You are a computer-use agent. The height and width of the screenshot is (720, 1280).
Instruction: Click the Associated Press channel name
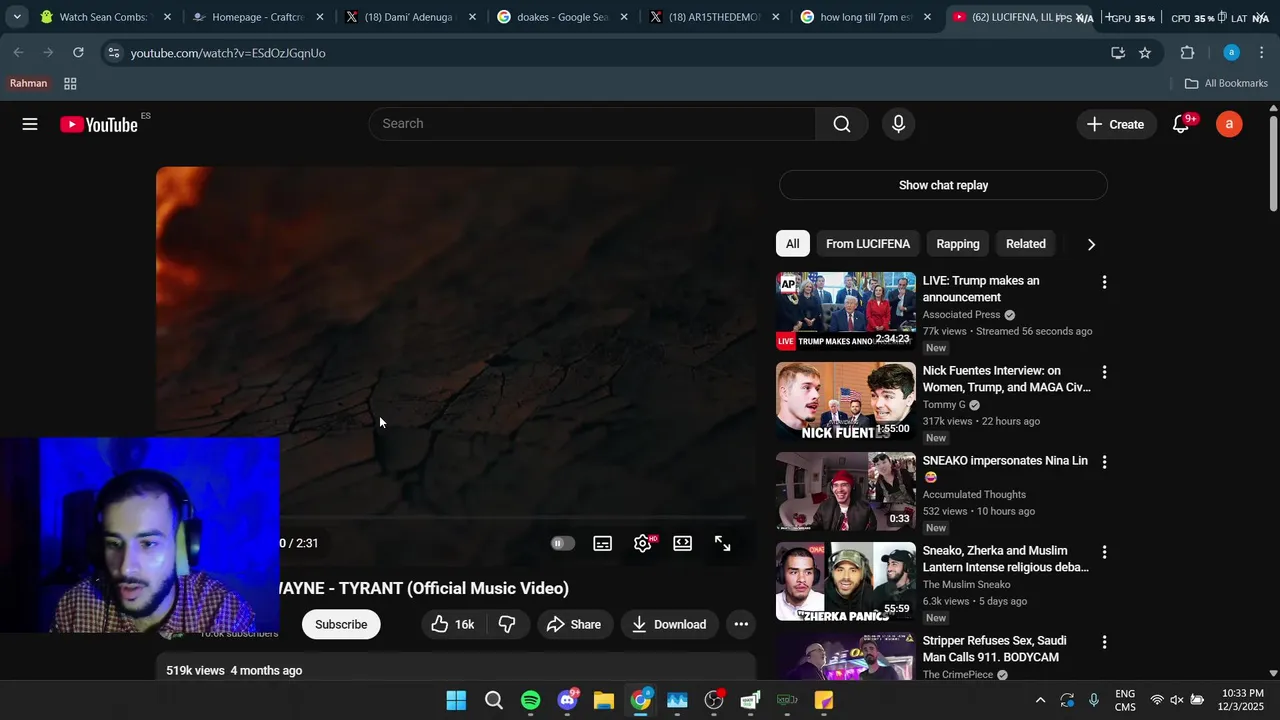click(961, 315)
